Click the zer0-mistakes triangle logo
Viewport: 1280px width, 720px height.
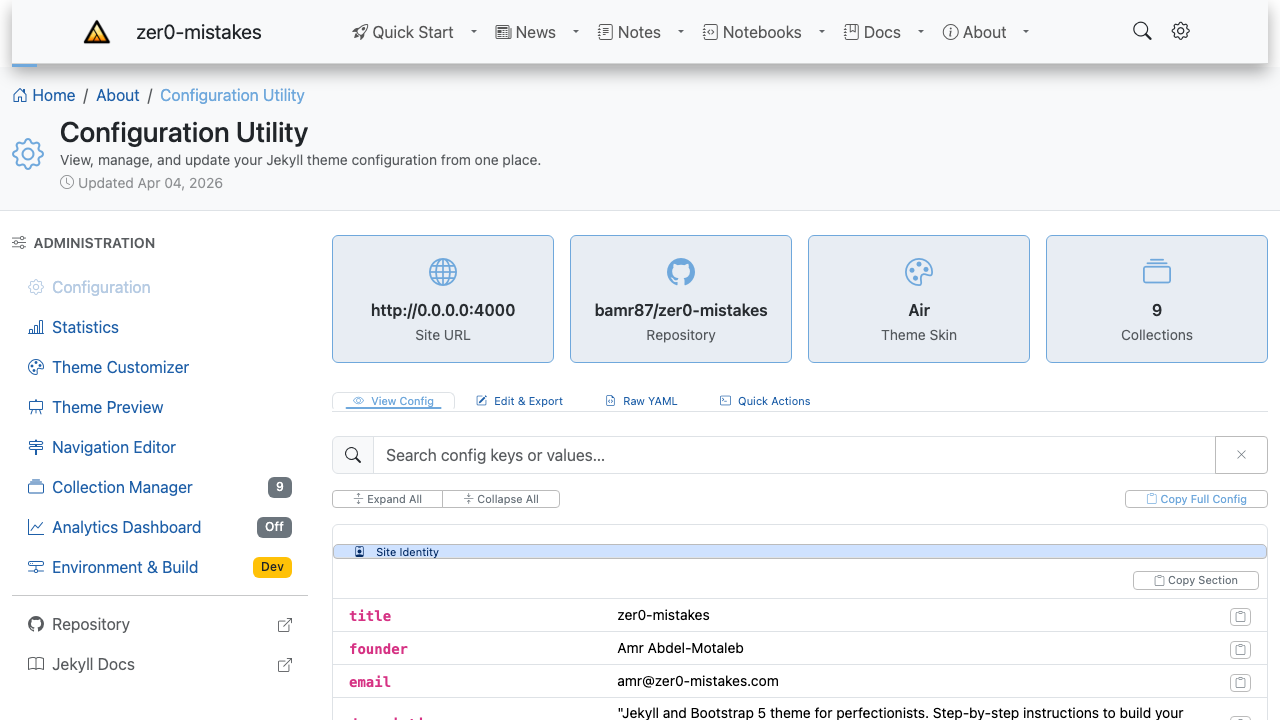coord(97,32)
